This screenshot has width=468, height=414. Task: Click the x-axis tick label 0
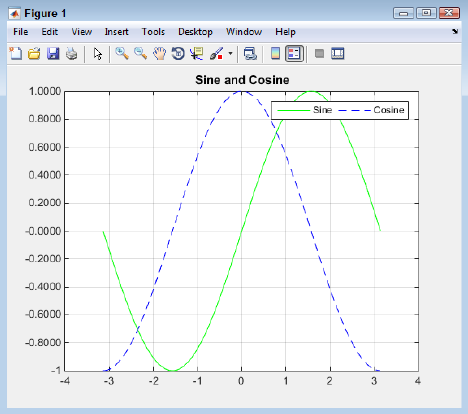click(x=241, y=381)
